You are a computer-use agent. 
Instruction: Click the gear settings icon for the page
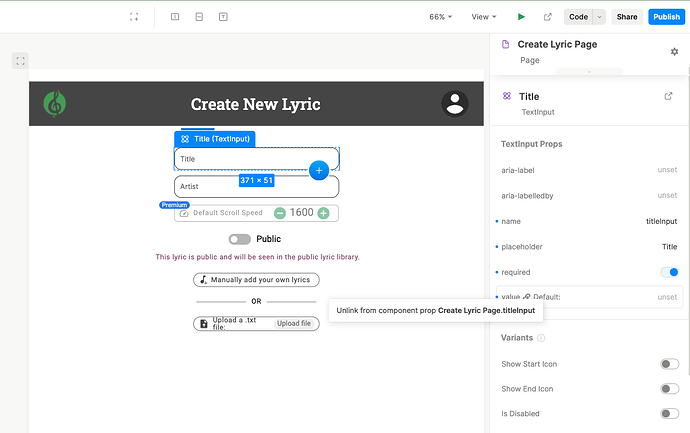[x=674, y=51]
